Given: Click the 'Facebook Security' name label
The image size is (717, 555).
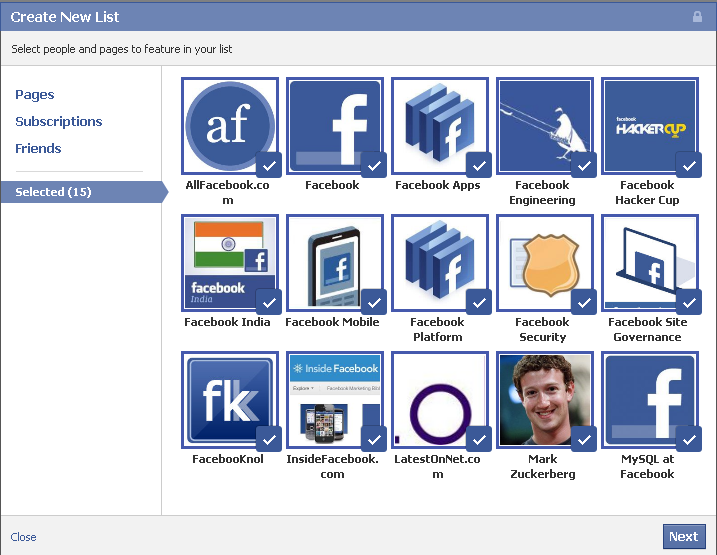Looking at the screenshot, I should click(542, 330).
